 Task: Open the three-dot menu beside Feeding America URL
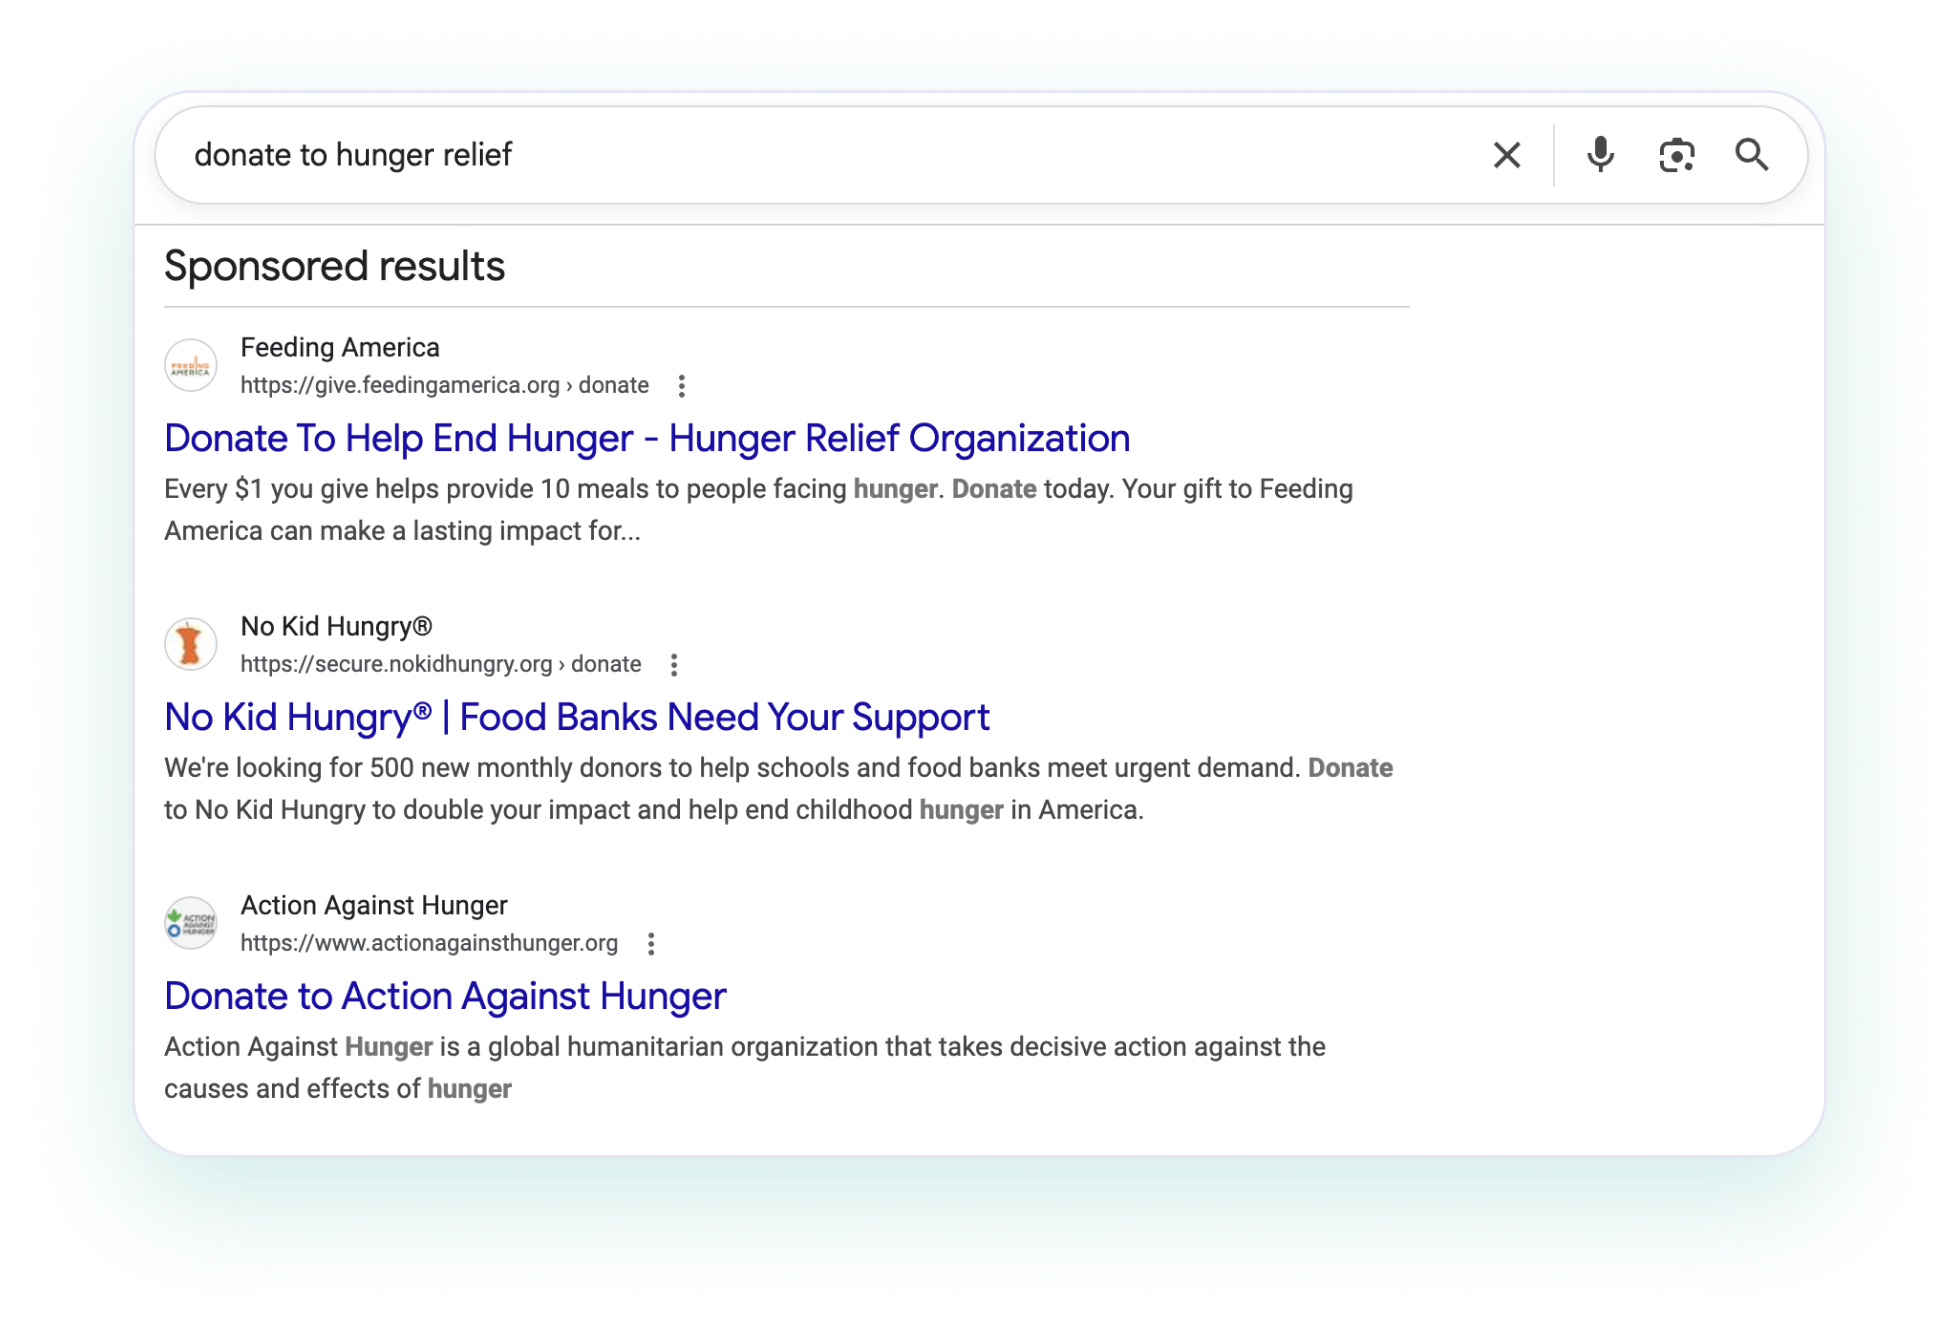681,386
